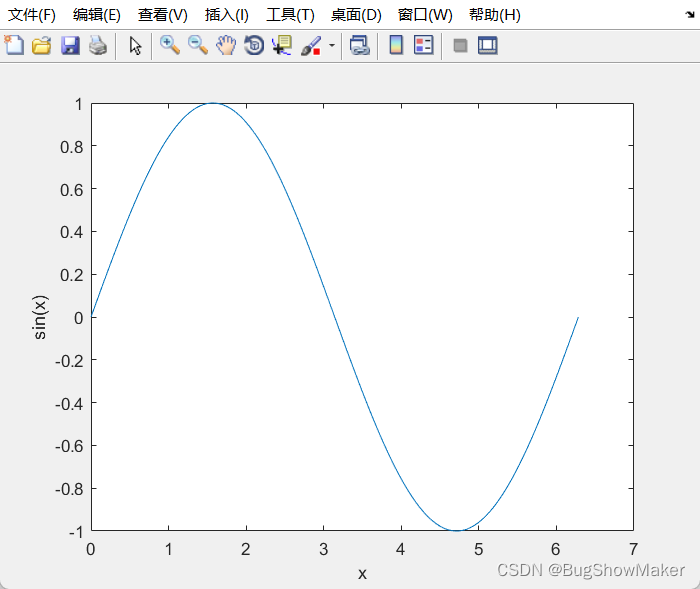Open the 窗口(W) menu
The width and height of the screenshot is (700, 589).
click(425, 15)
